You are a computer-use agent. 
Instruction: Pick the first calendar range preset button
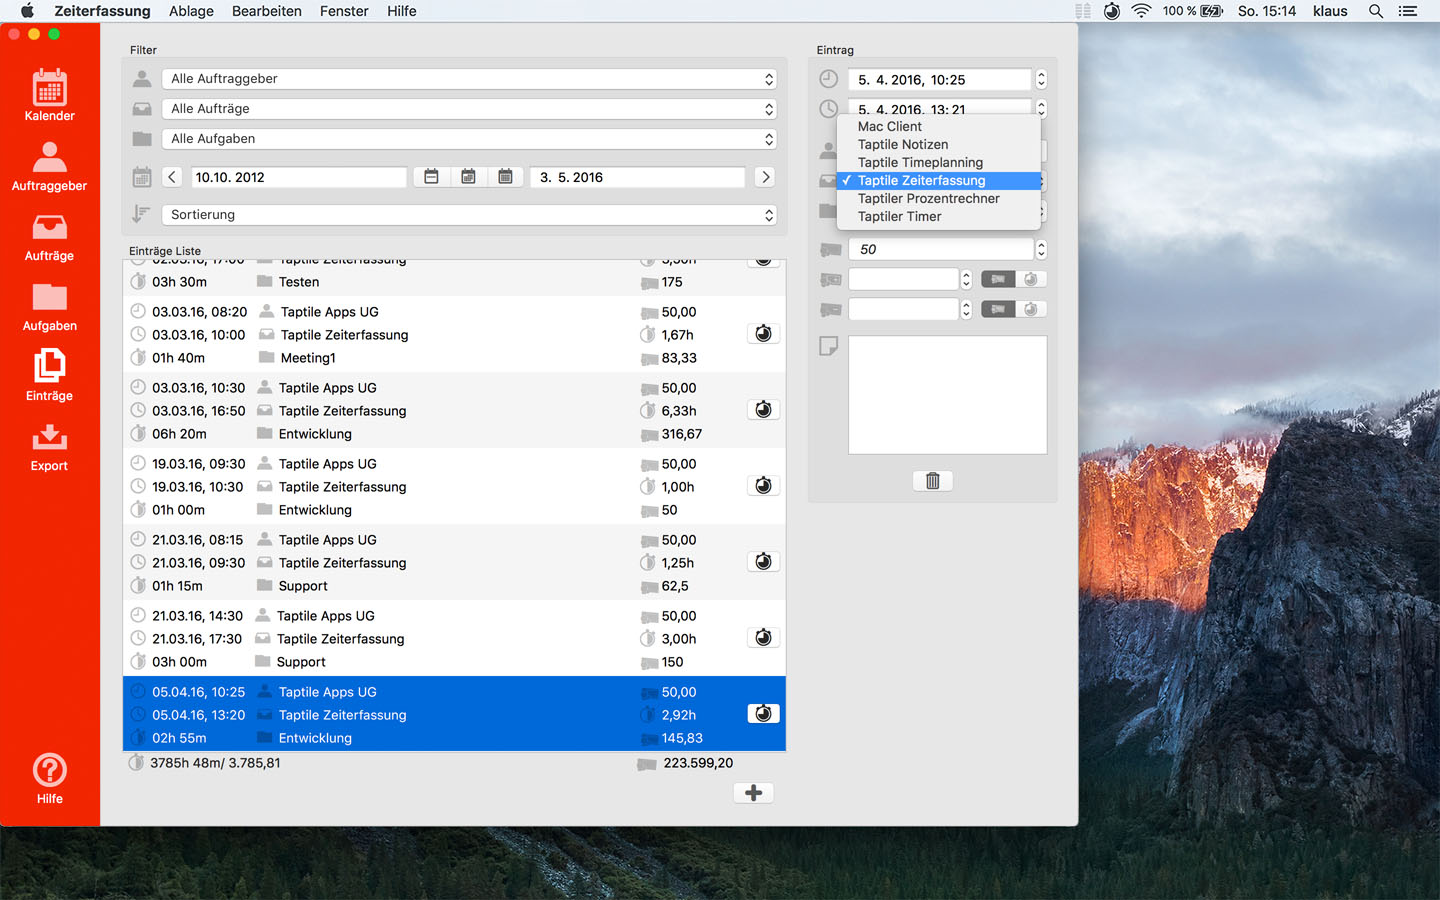coord(431,177)
